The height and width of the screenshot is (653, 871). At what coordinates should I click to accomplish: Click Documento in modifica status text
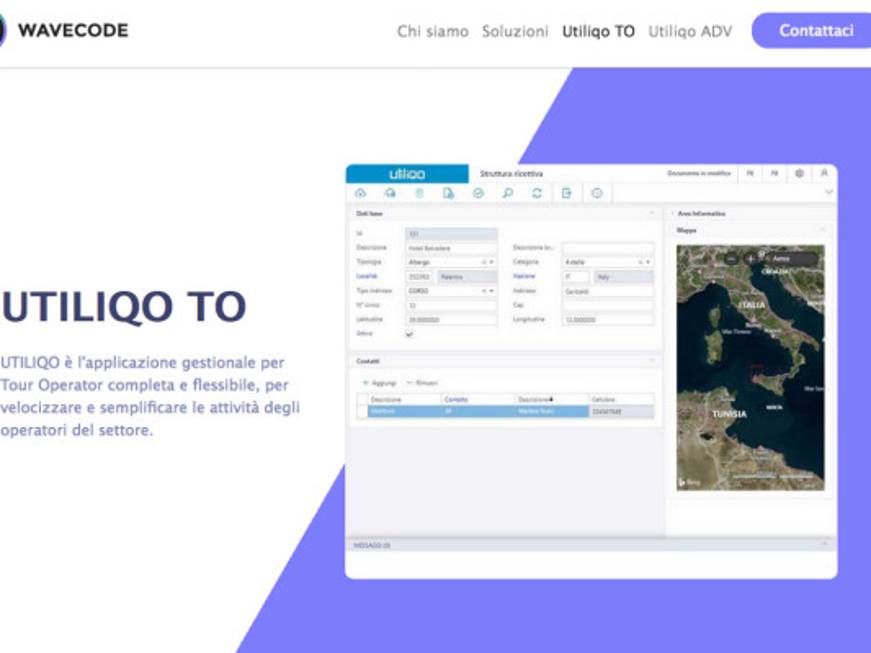pyautogui.click(x=699, y=173)
